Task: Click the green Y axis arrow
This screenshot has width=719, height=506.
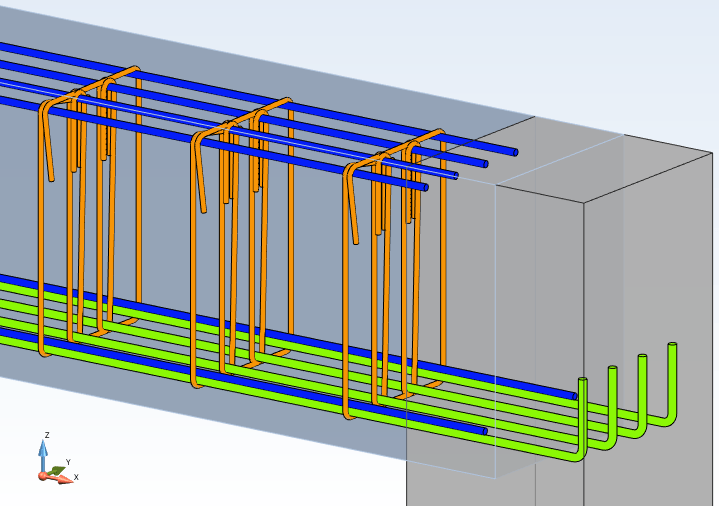Action: [x=57, y=469]
